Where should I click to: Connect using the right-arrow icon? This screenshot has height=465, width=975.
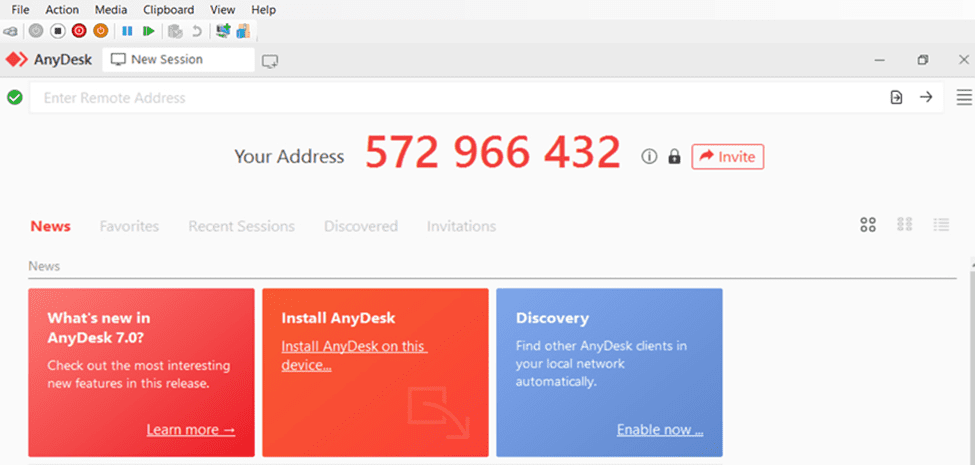[x=926, y=97]
